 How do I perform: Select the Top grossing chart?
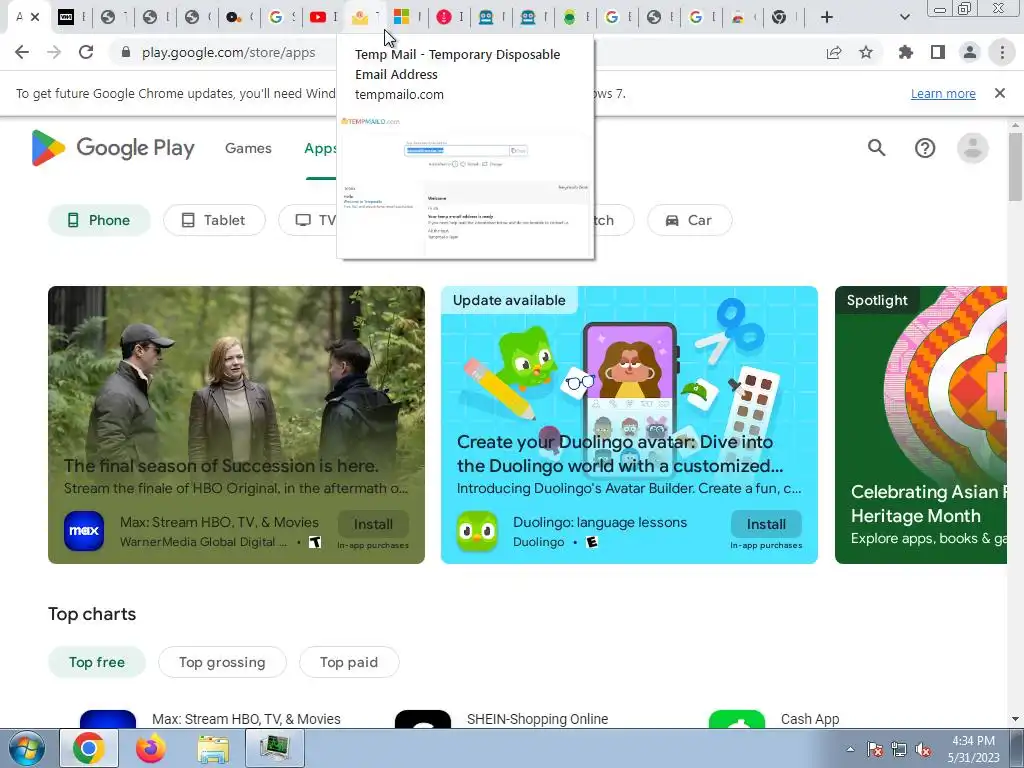[222, 662]
